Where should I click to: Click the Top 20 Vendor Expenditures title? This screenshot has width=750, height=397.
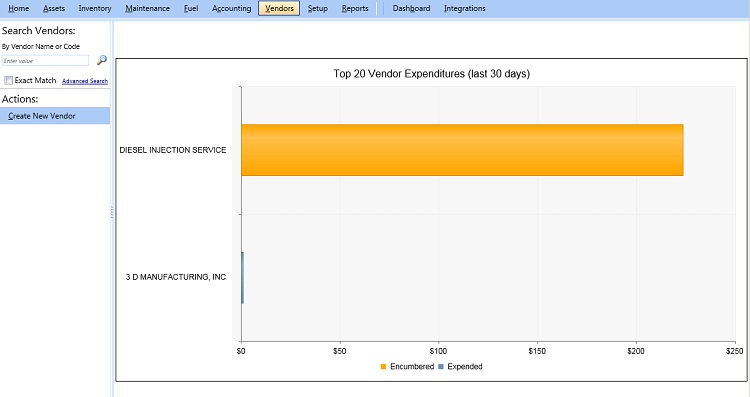[431, 74]
